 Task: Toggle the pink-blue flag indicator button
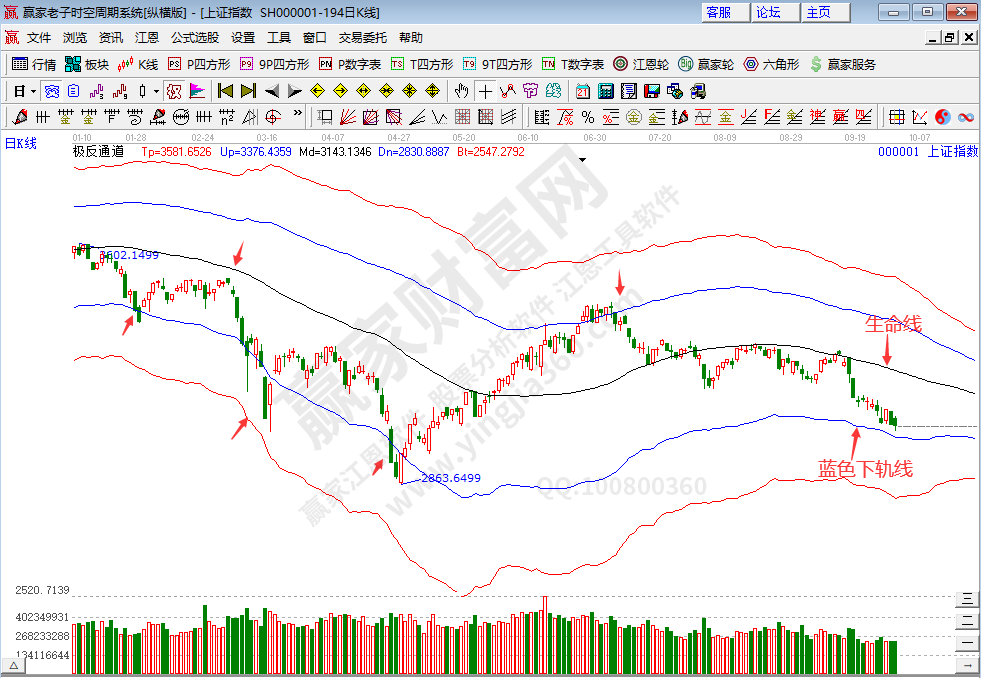pyautogui.click(x=196, y=91)
